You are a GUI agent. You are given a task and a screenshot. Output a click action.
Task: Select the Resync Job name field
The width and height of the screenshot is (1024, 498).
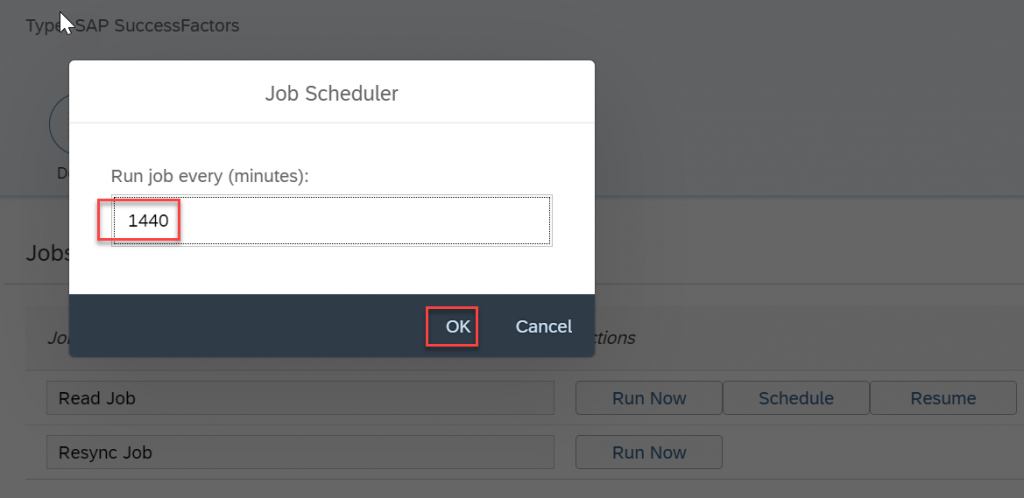300,452
